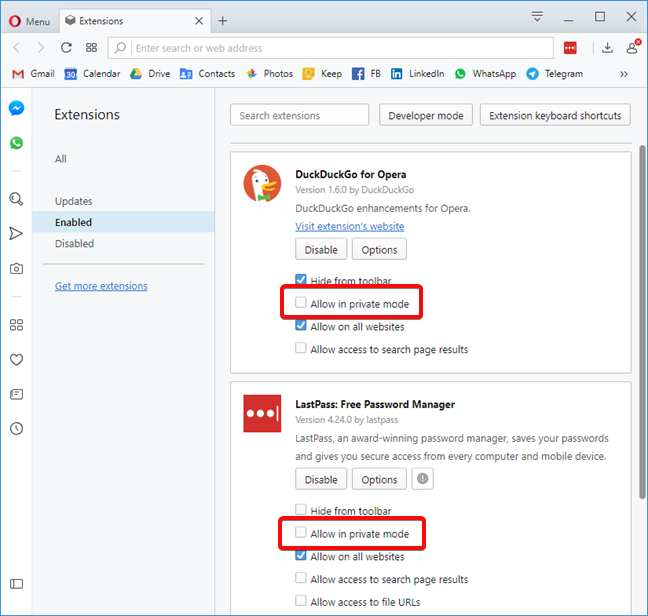Show Disabled extensions
Image resolution: width=648 pixels, height=616 pixels.
point(74,244)
